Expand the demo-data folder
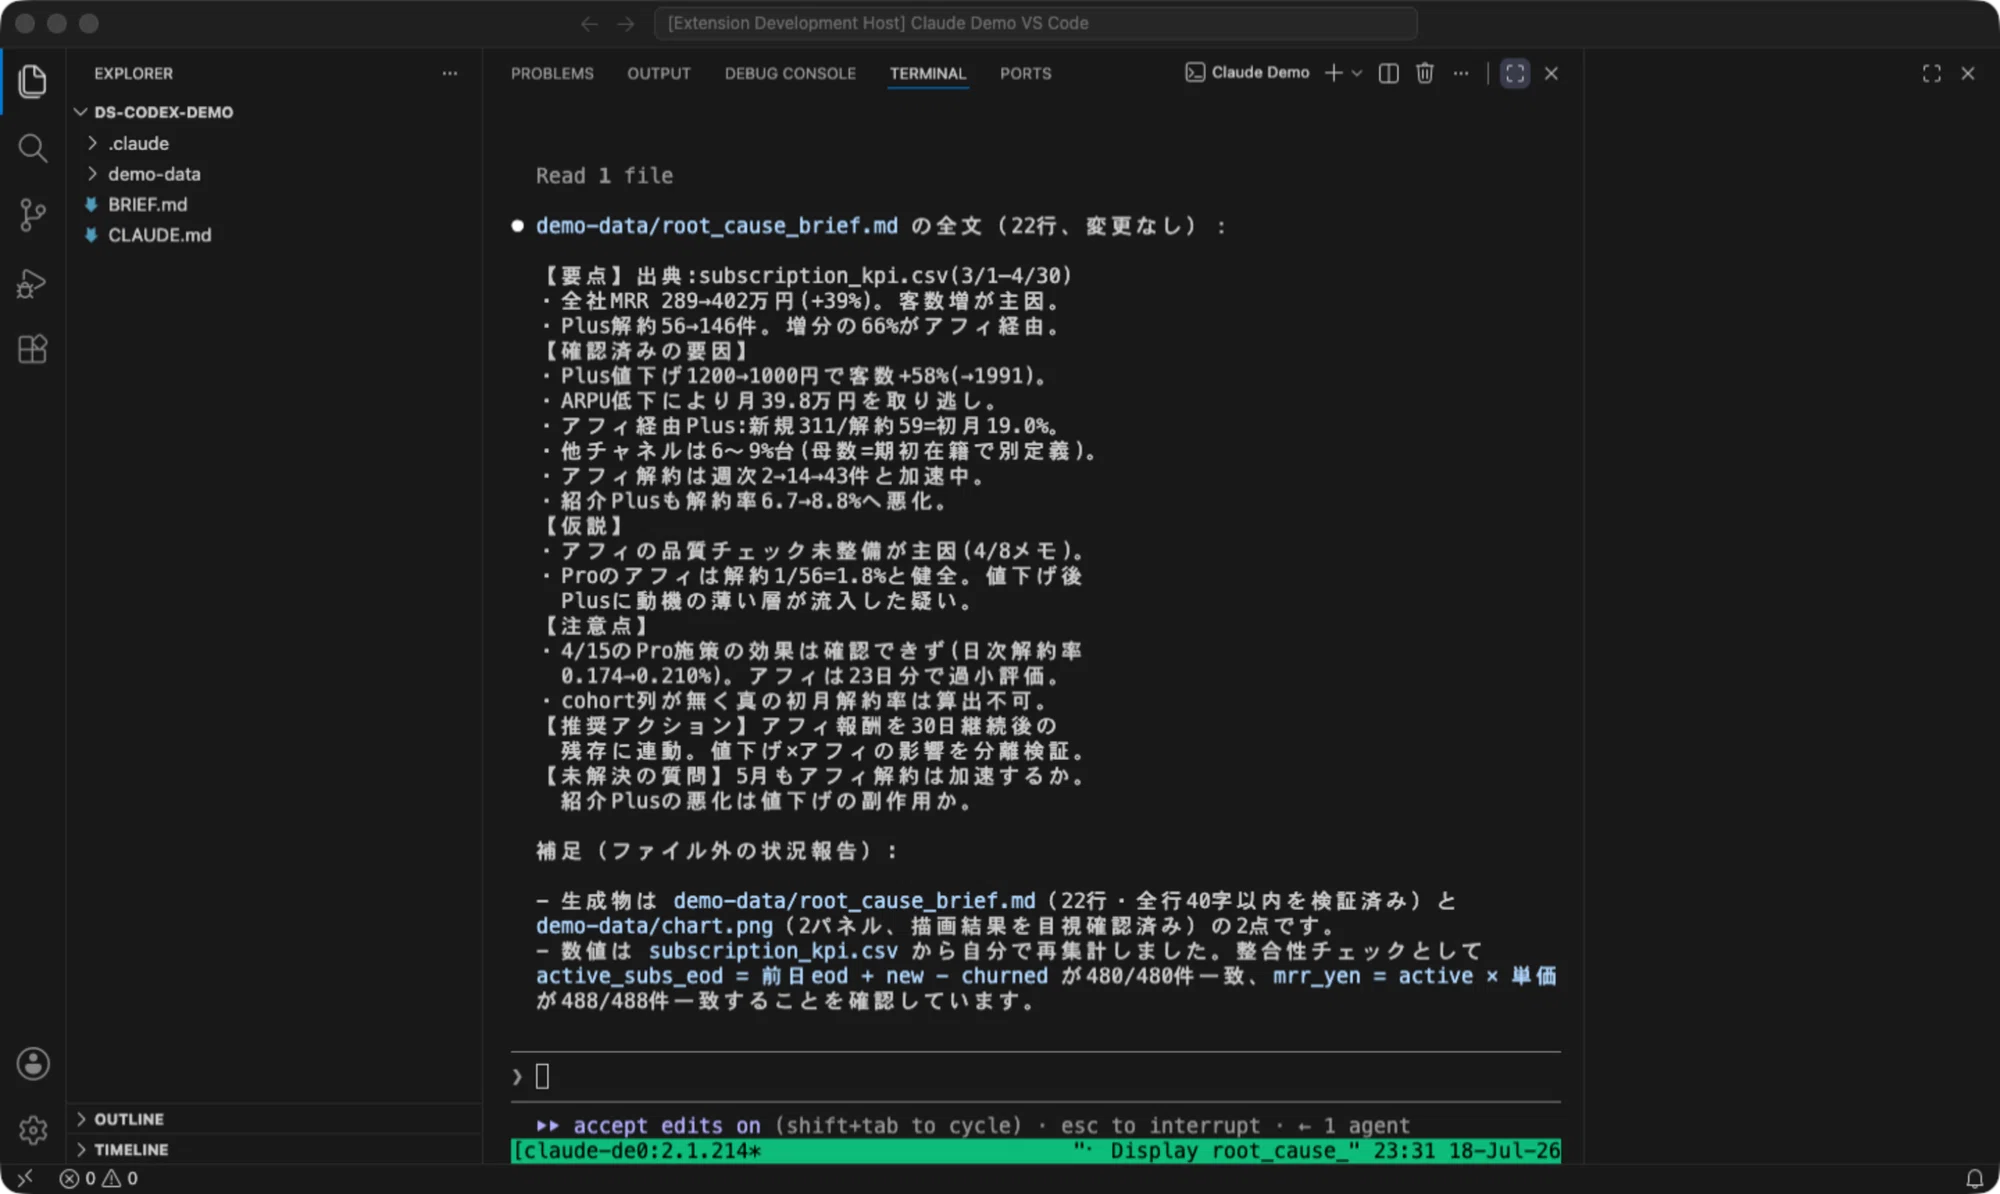The width and height of the screenshot is (2000, 1194). [x=154, y=174]
